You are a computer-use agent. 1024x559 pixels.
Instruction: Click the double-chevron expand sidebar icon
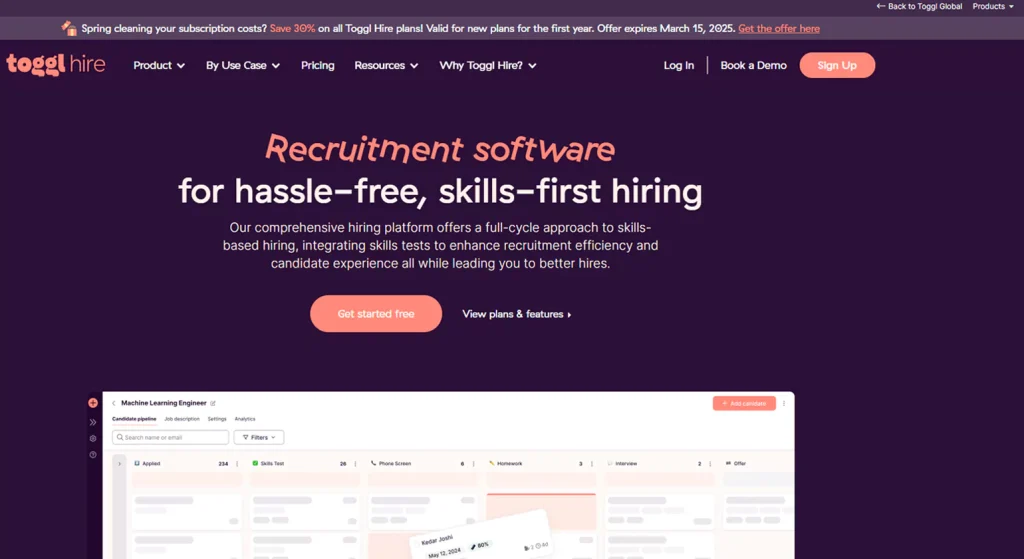coord(93,422)
